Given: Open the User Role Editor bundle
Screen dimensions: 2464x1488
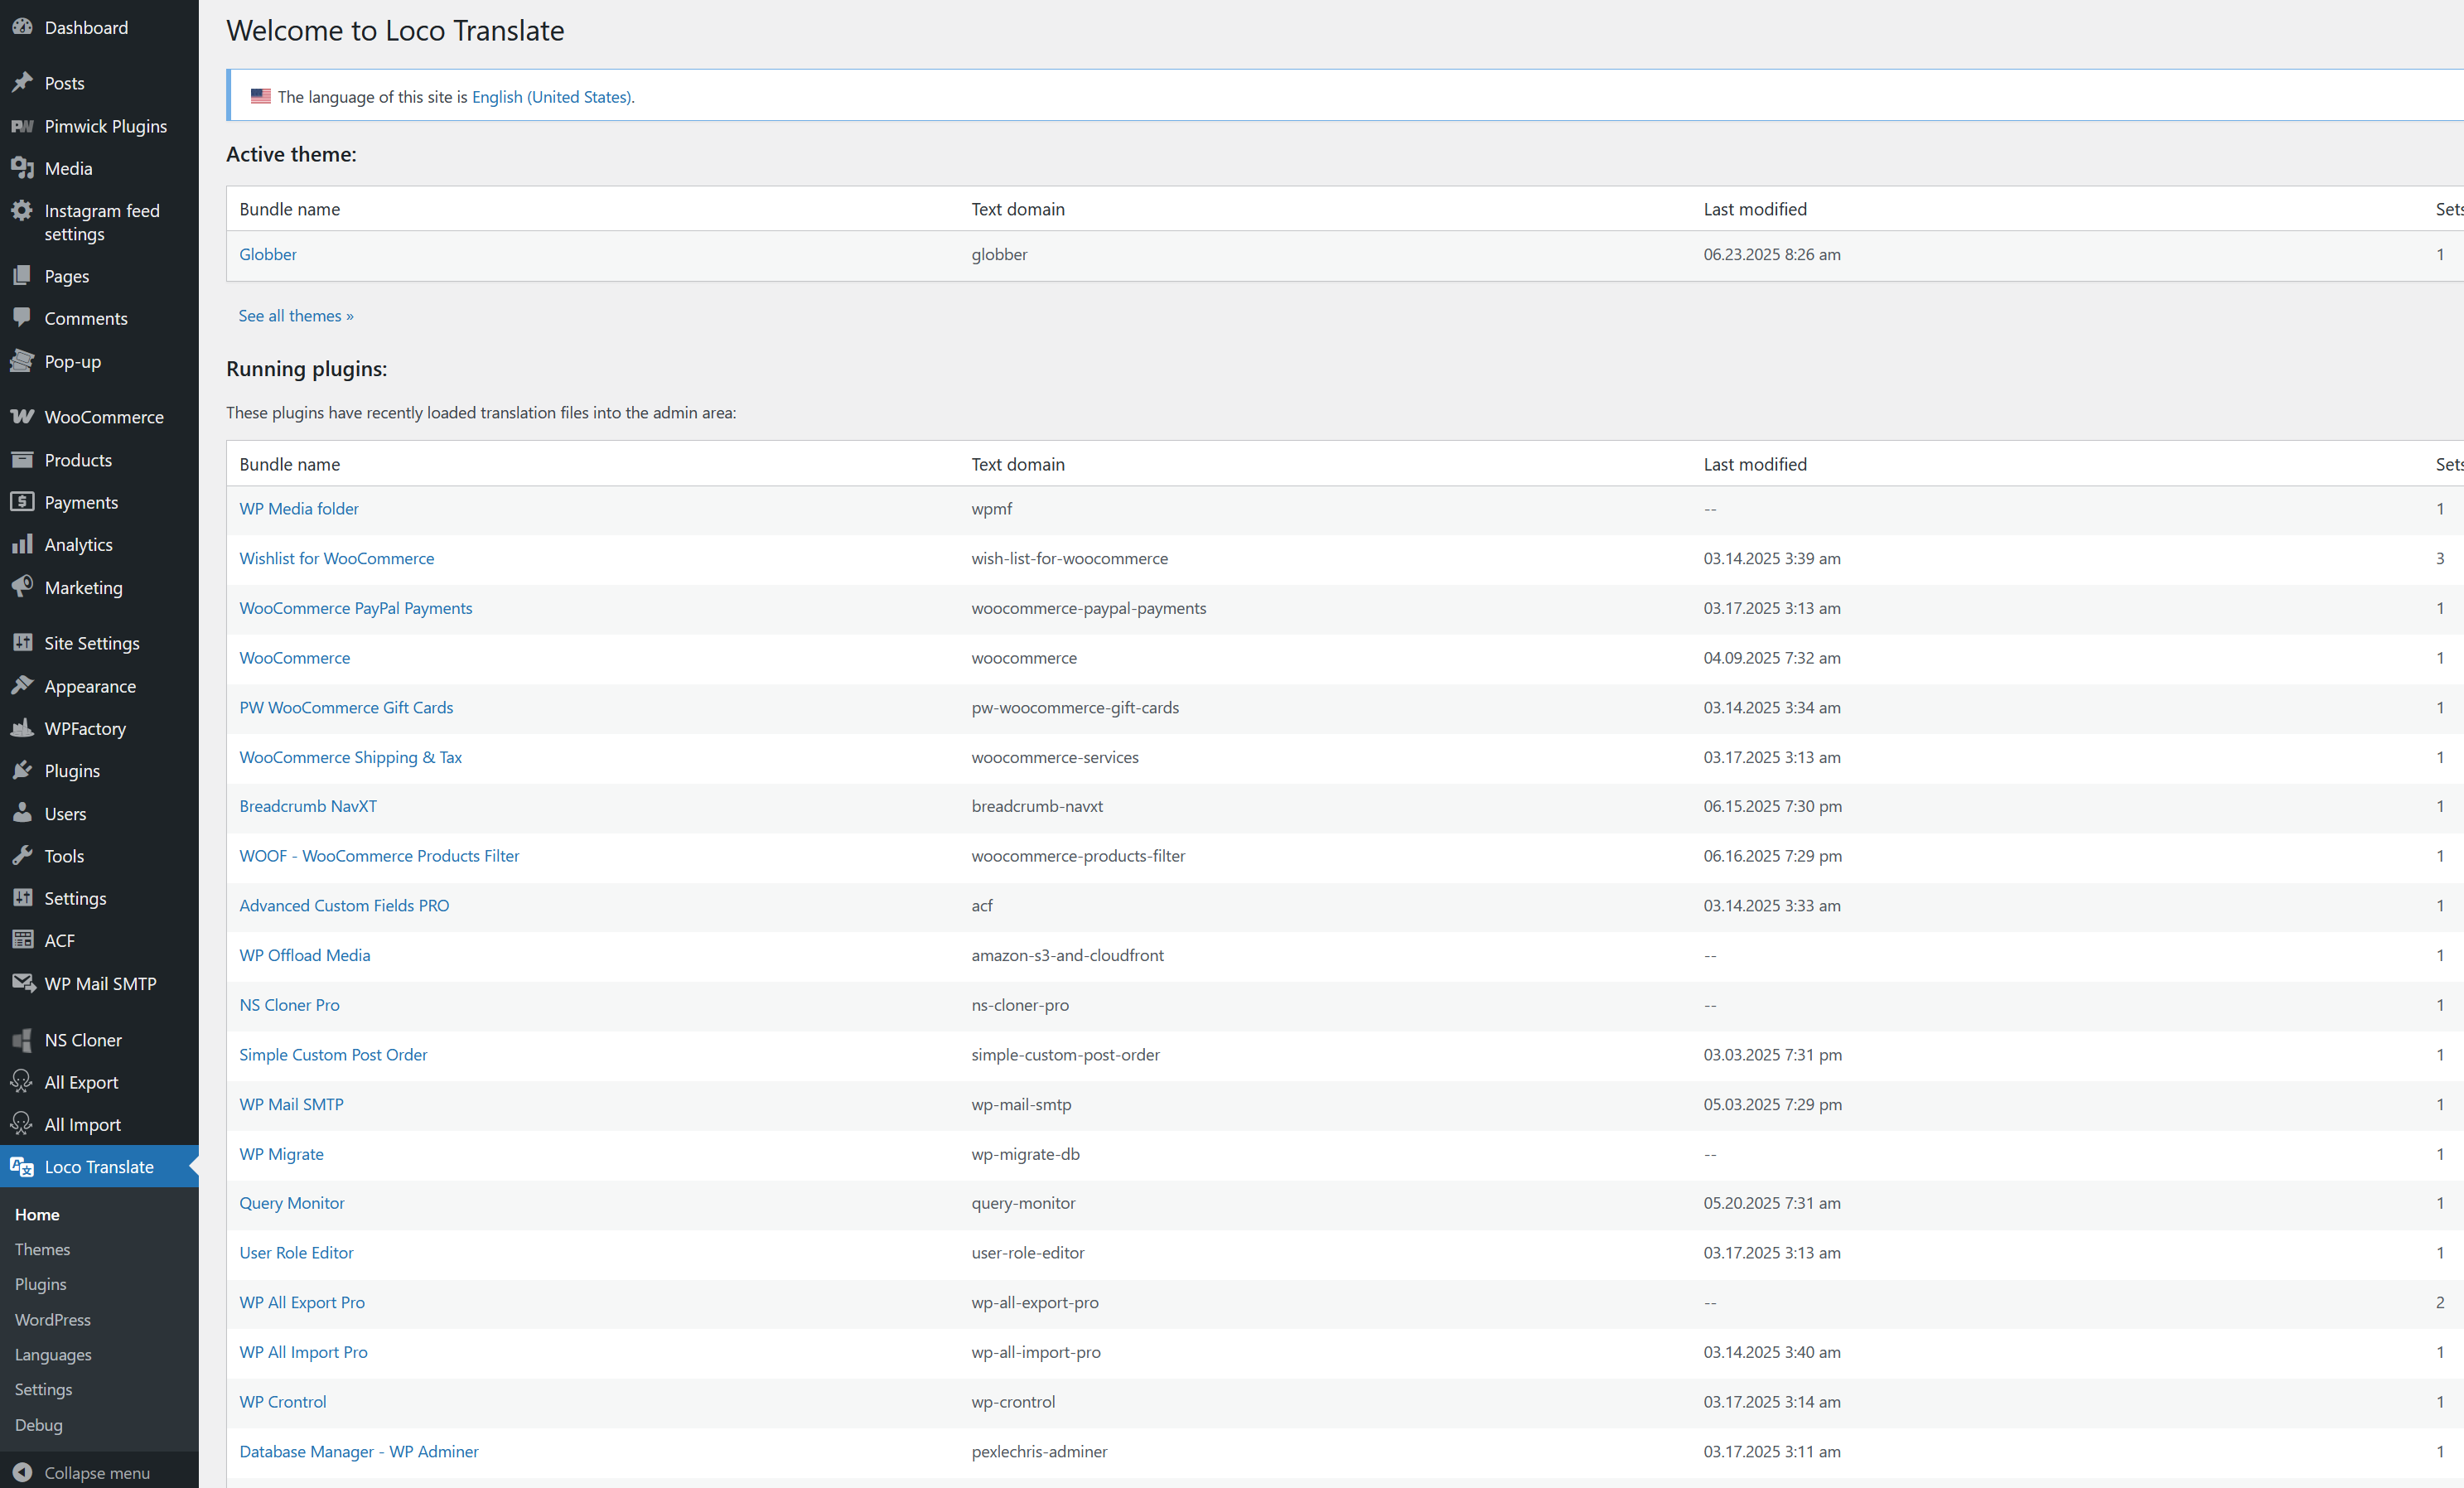Looking at the screenshot, I should point(296,1253).
